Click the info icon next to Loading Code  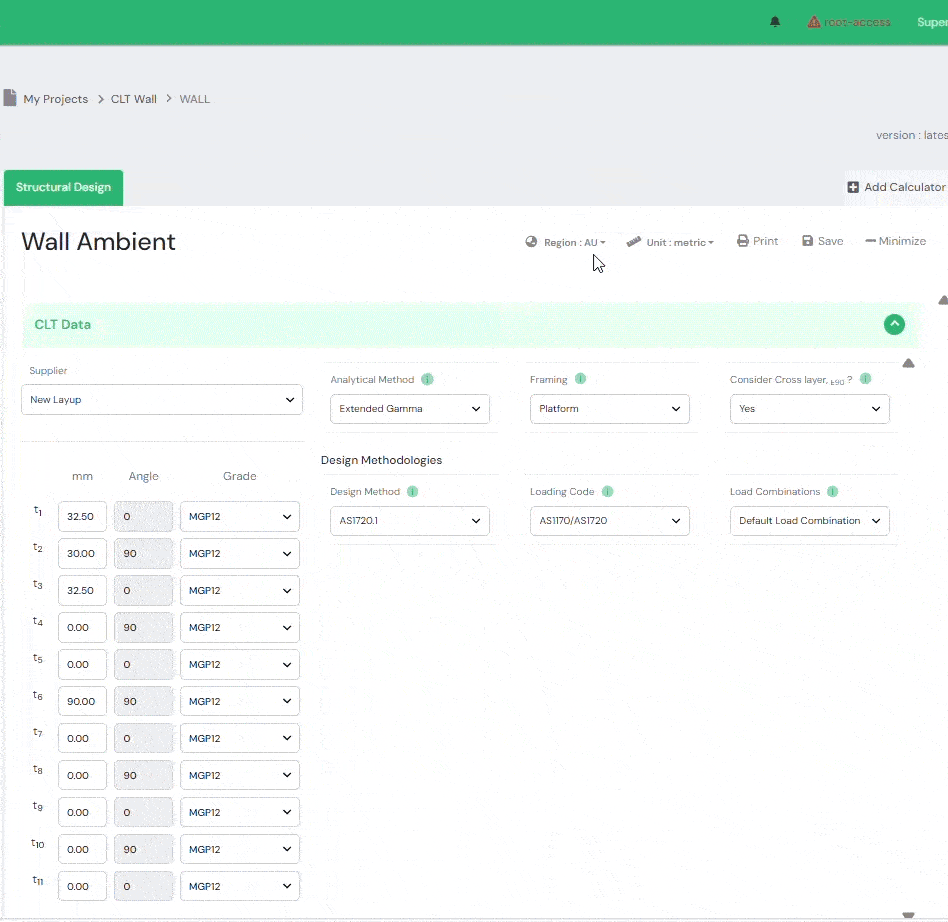(608, 492)
